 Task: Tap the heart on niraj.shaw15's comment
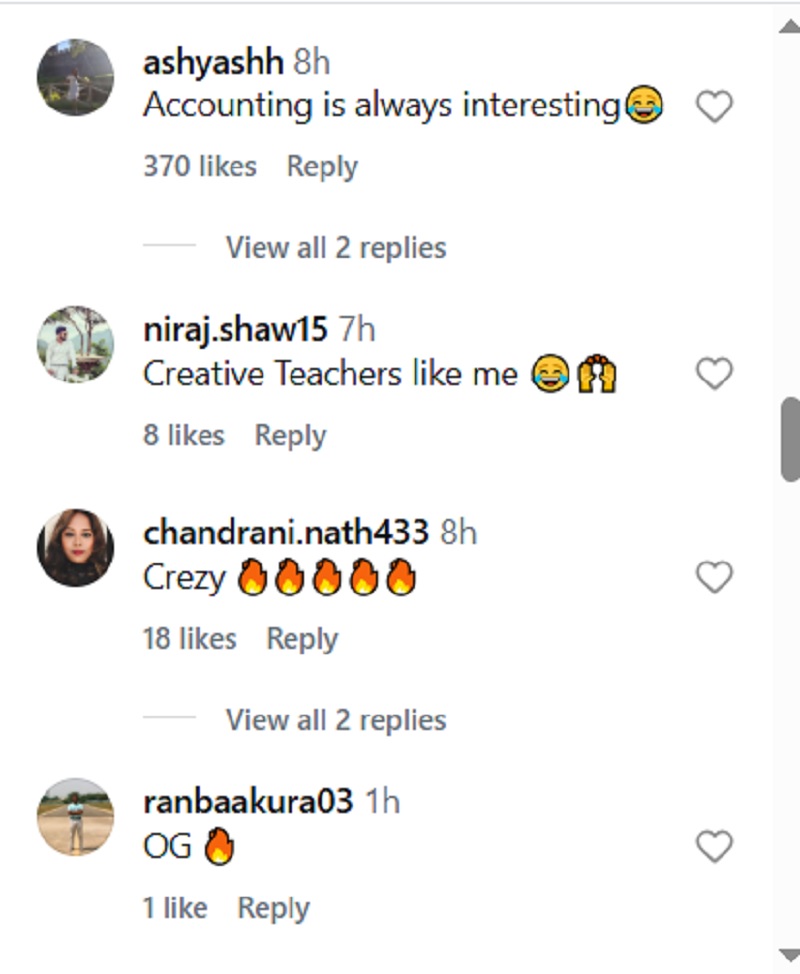pos(715,374)
